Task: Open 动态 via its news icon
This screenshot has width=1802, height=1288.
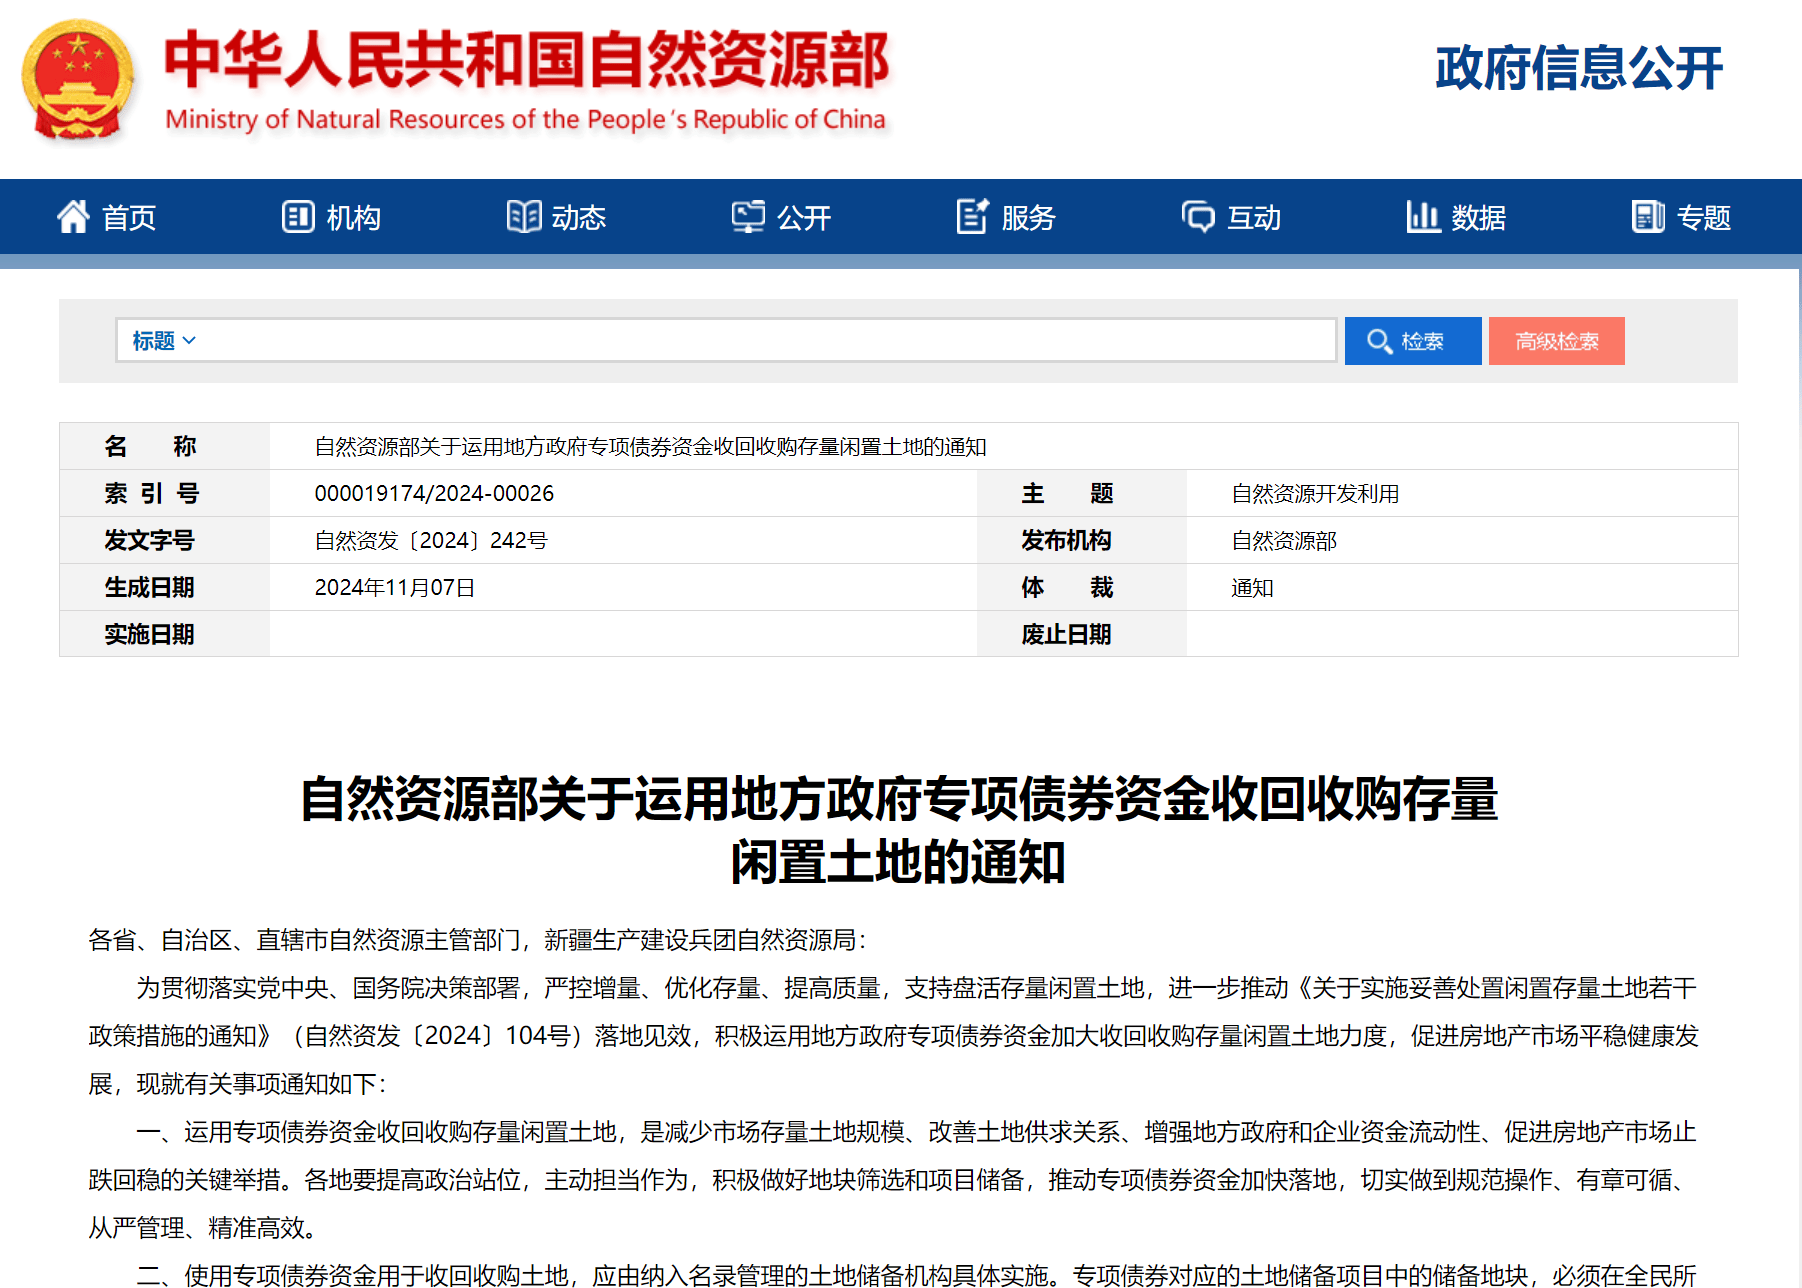Action: pos(523,217)
